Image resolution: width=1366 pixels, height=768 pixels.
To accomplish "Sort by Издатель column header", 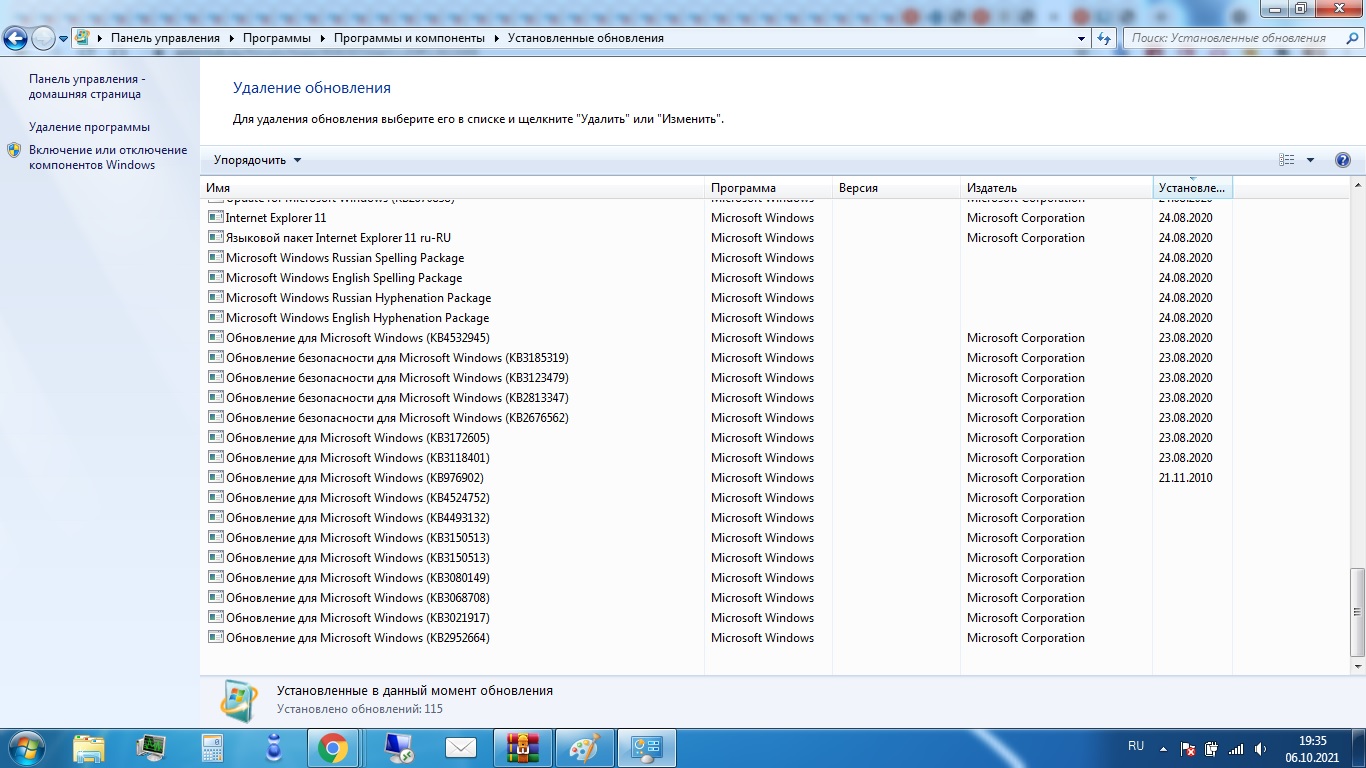I will (x=1055, y=188).
